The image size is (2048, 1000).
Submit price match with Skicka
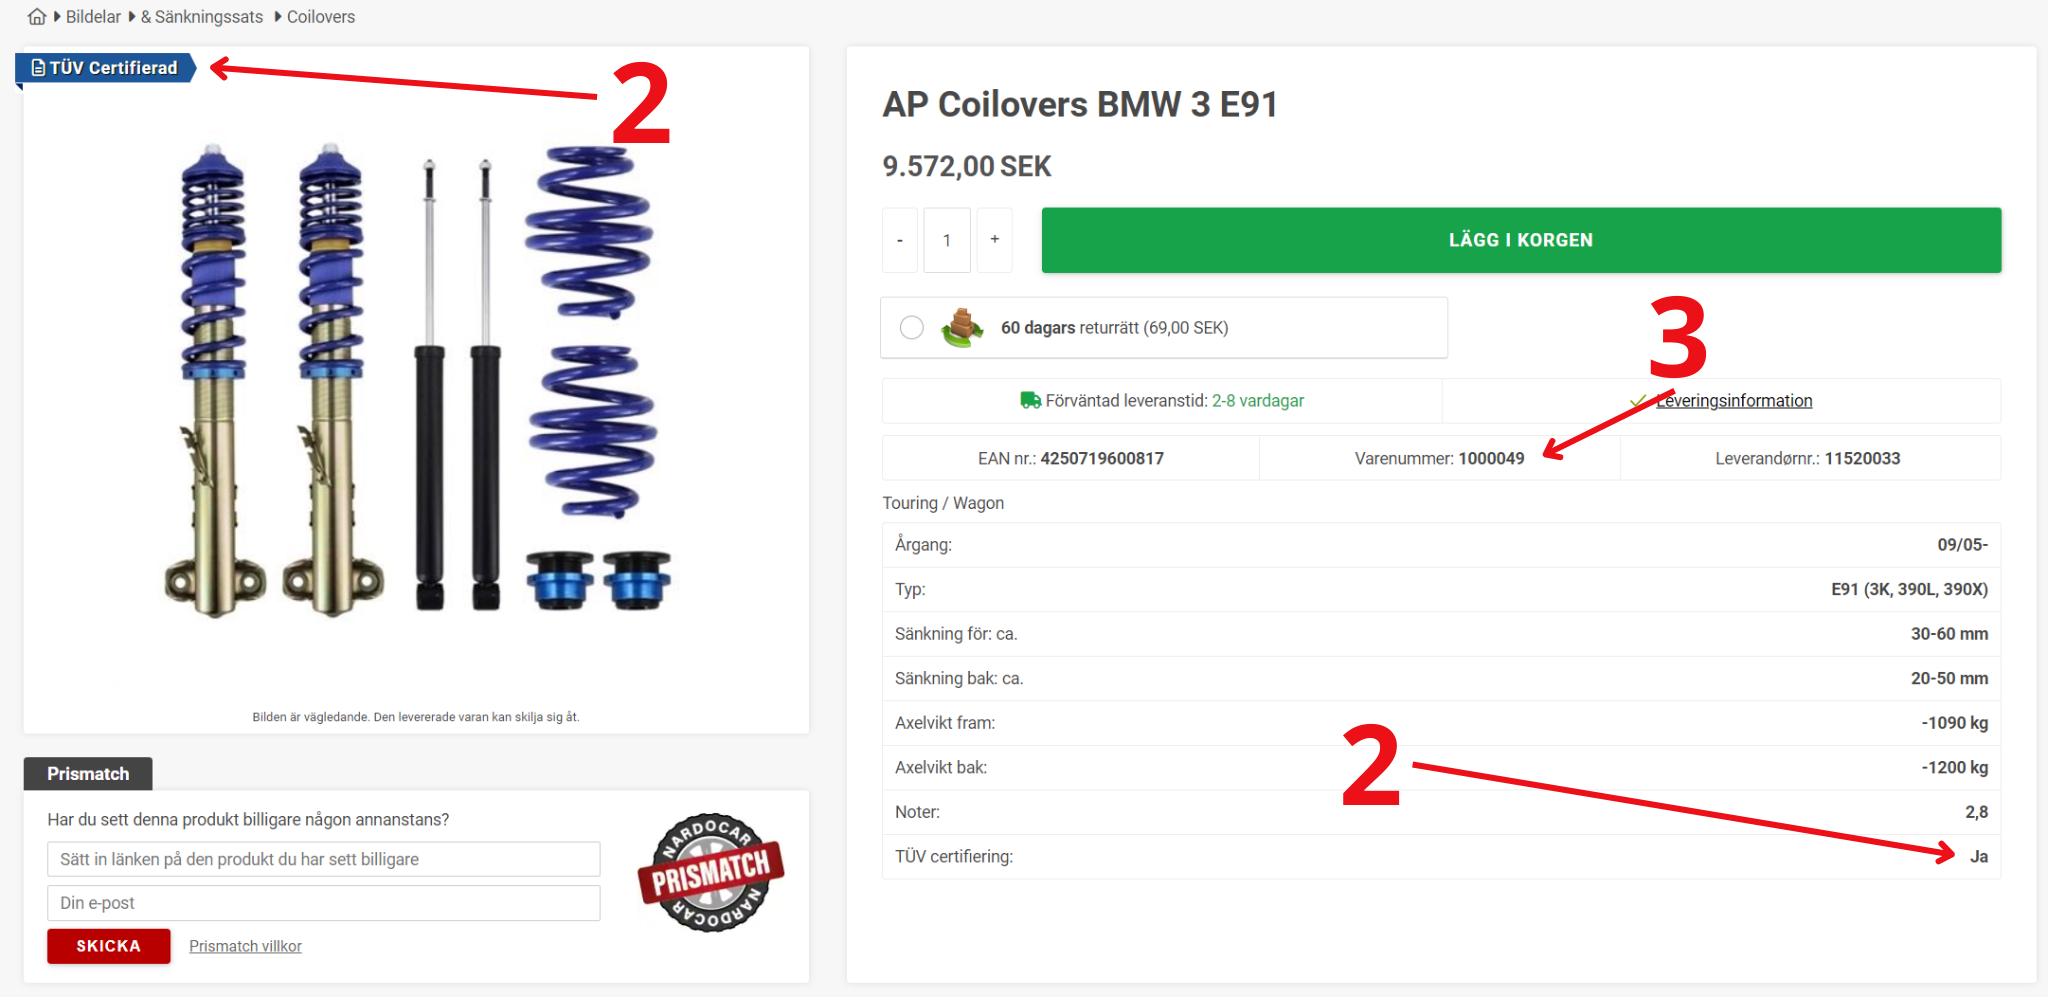coord(109,946)
